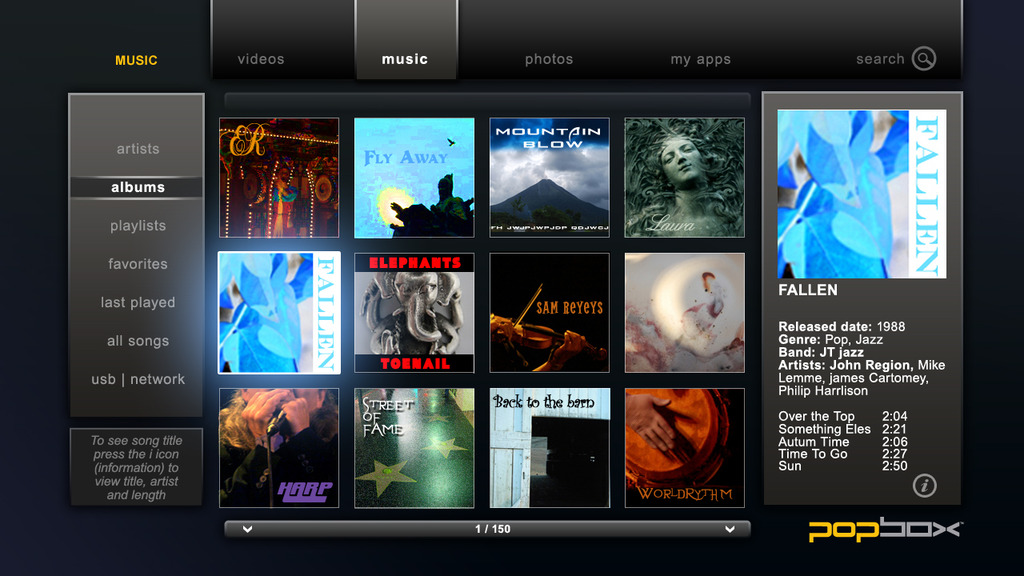Image resolution: width=1024 pixels, height=576 pixels.
Task: Click the artist name John Region
Action: [x=870, y=365]
